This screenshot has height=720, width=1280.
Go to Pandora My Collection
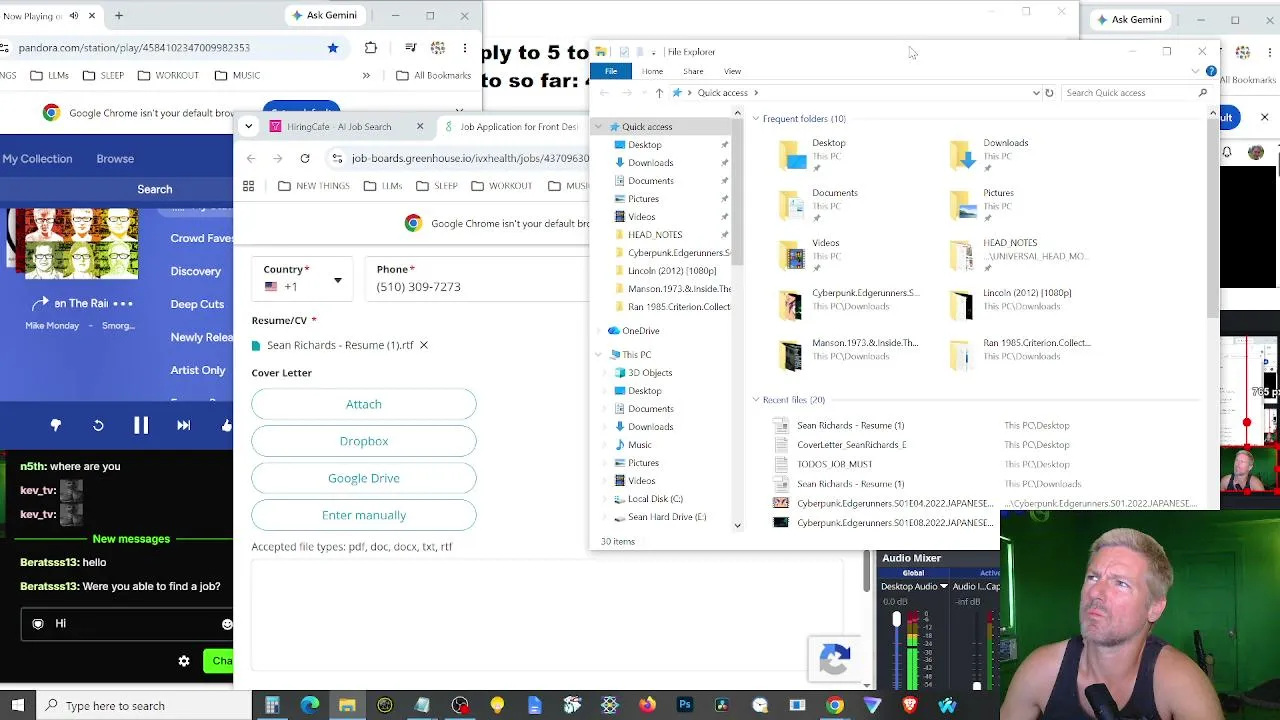click(37, 158)
